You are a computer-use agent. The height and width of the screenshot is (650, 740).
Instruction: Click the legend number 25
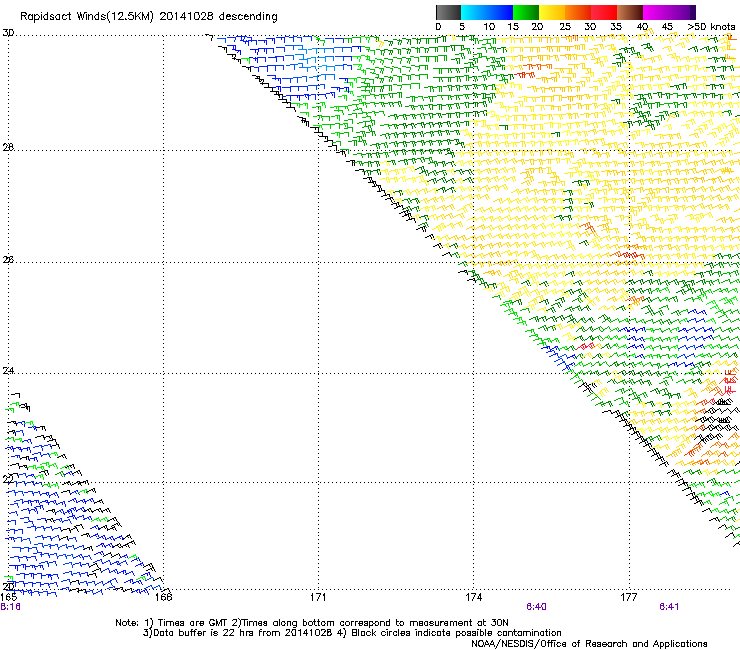click(x=565, y=27)
